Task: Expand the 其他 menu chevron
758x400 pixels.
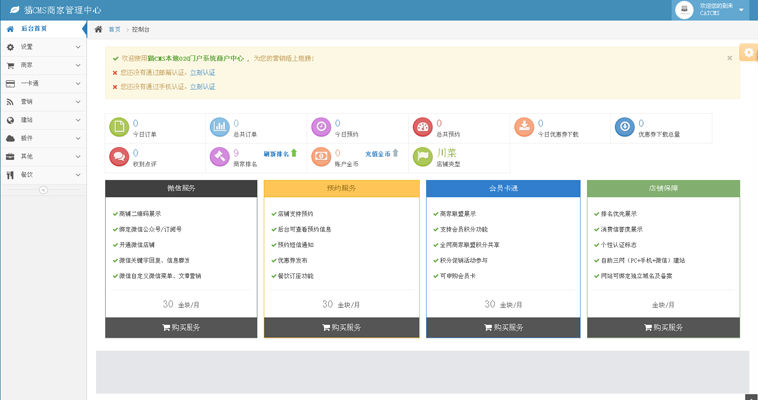Action: (x=78, y=157)
